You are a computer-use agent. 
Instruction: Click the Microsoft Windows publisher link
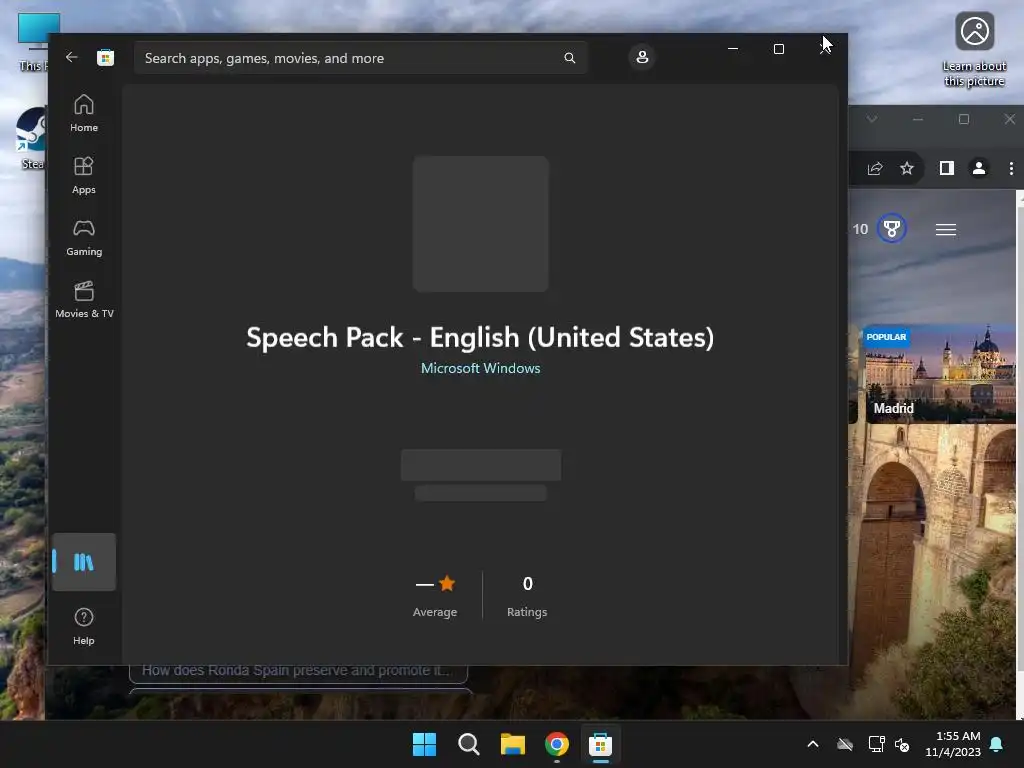click(481, 368)
